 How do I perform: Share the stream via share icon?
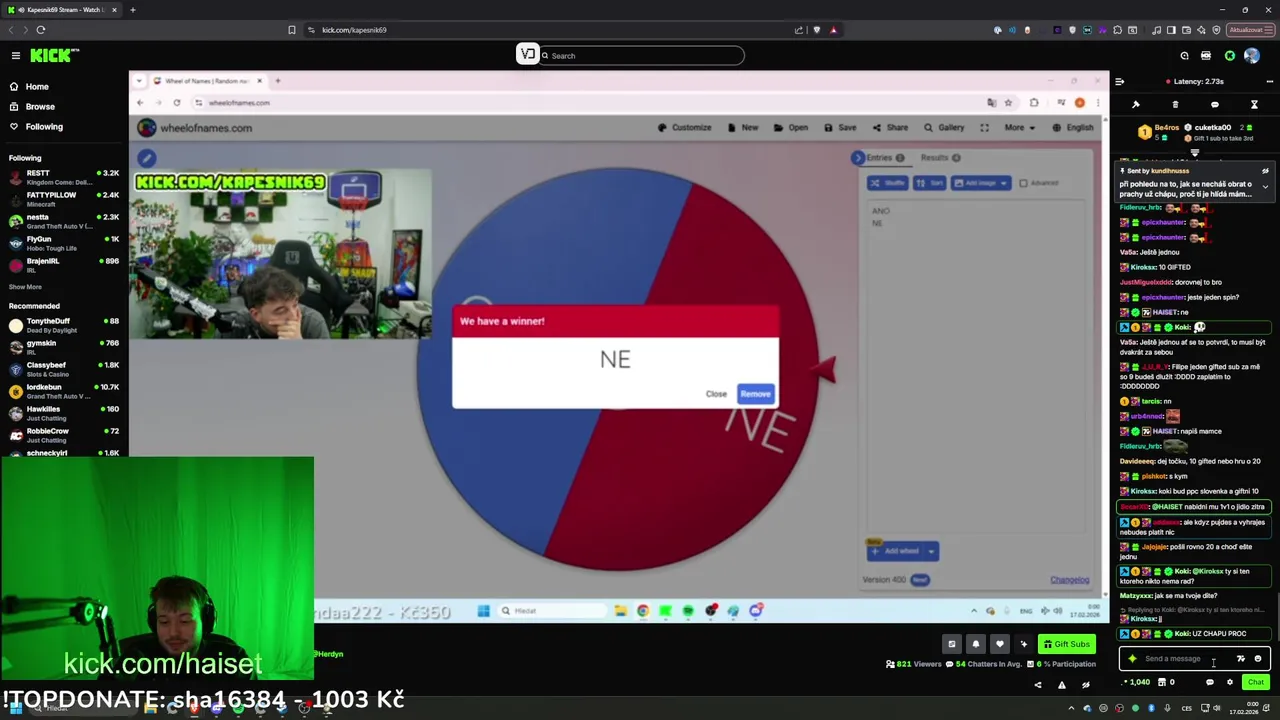pos(1037,685)
